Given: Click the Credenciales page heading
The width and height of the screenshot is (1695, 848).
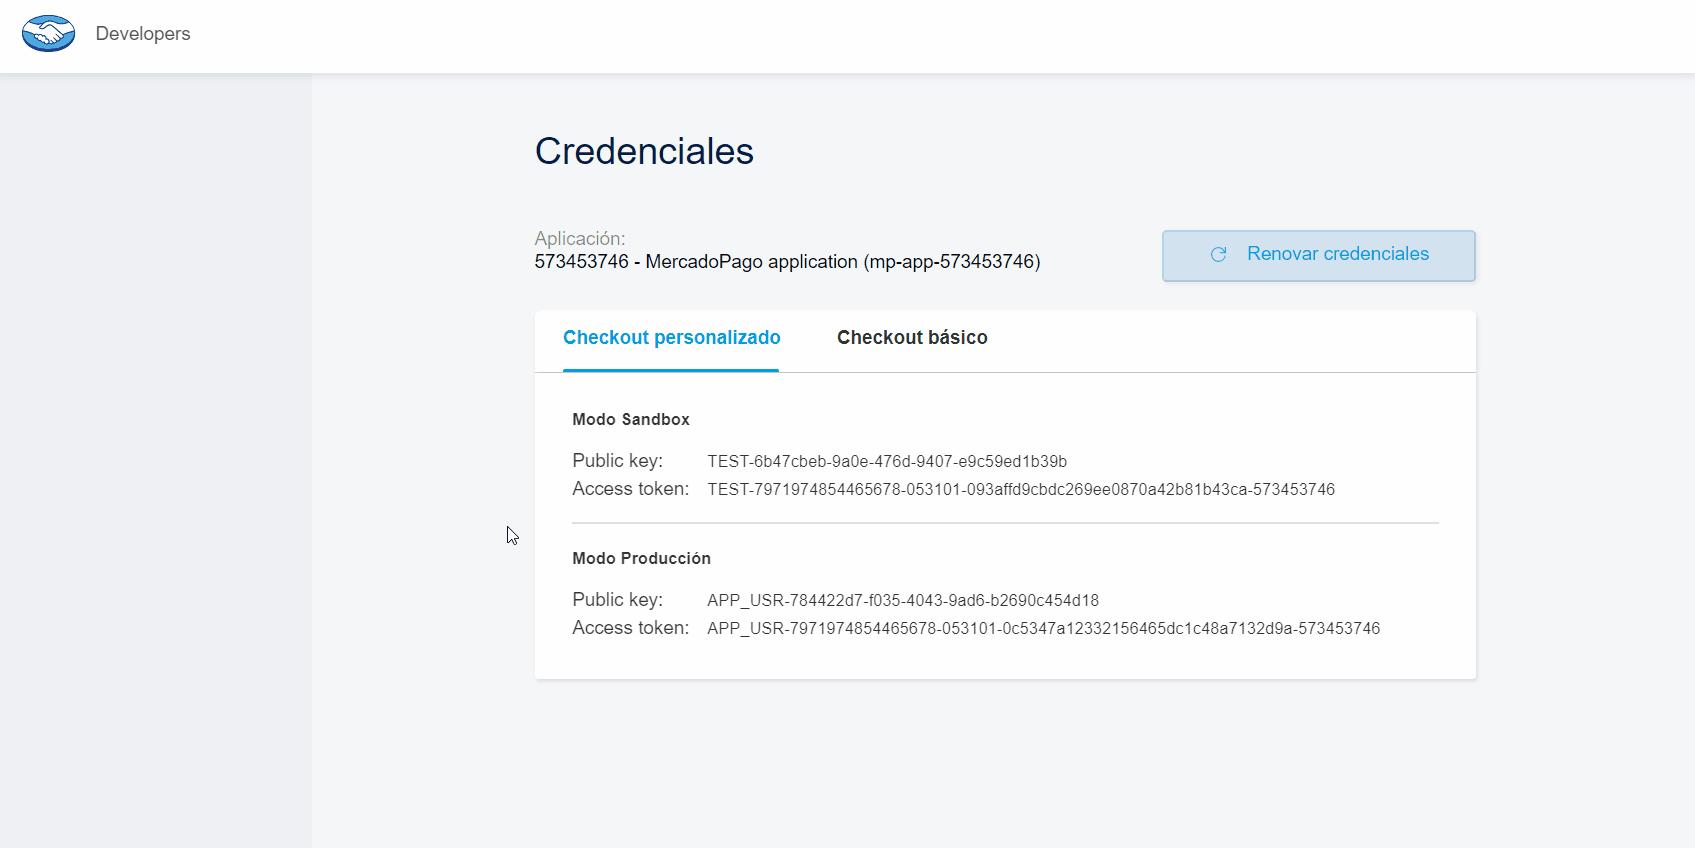Looking at the screenshot, I should (x=644, y=152).
